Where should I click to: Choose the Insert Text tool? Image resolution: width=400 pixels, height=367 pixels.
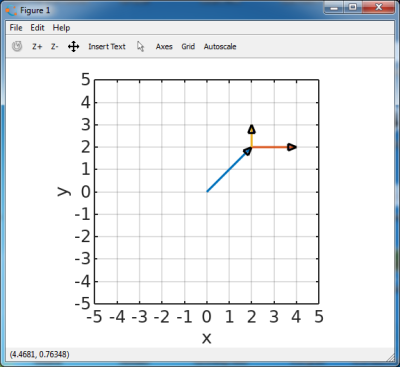pos(107,47)
